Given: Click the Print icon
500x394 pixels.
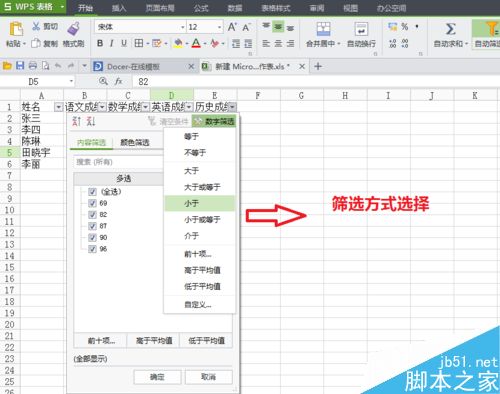Looking at the screenshot, I should coord(33,66).
